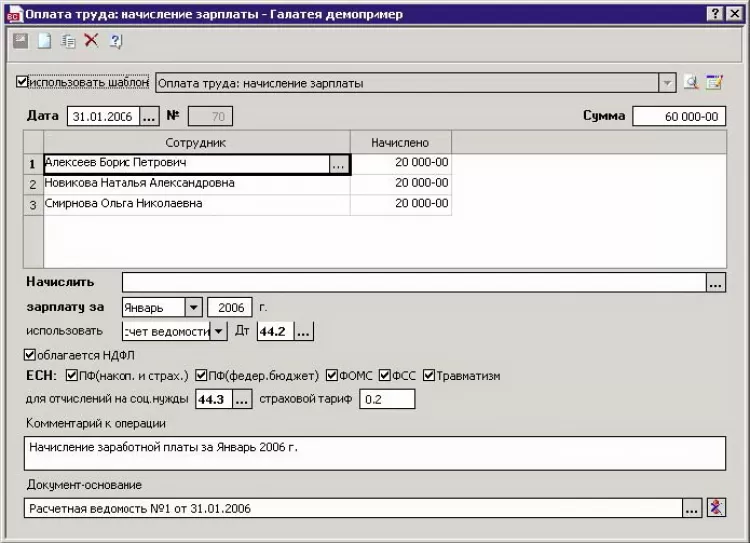
Task: Click the red X delete icon
Action: tap(91, 40)
